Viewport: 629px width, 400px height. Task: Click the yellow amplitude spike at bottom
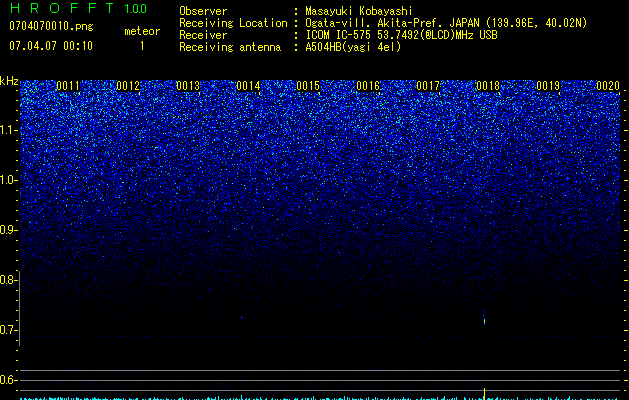click(x=485, y=394)
